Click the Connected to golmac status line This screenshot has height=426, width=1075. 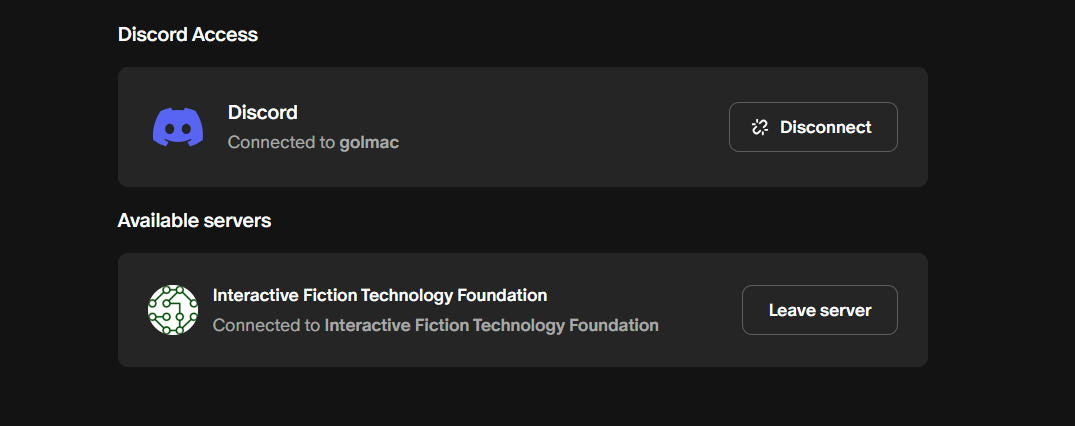[x=313, y=143]
